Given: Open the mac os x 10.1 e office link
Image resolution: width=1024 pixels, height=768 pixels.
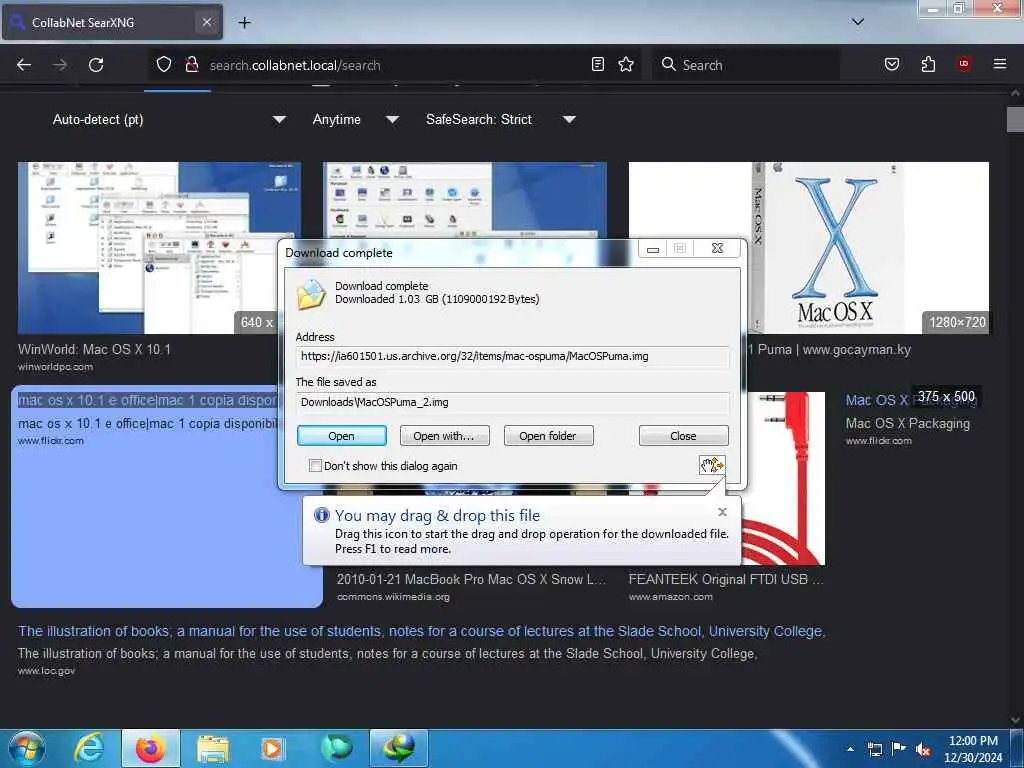Looking at the screenshot, I should pyautogui.click(x=148, y=400).
